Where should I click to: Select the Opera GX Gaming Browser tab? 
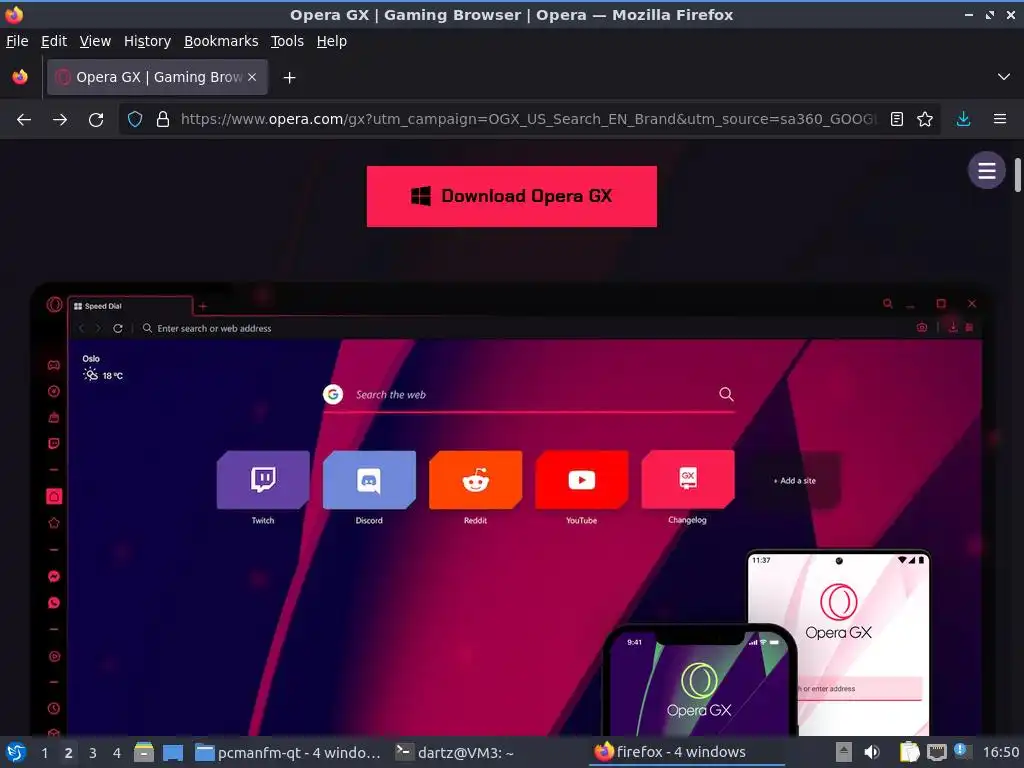[157, 77]
